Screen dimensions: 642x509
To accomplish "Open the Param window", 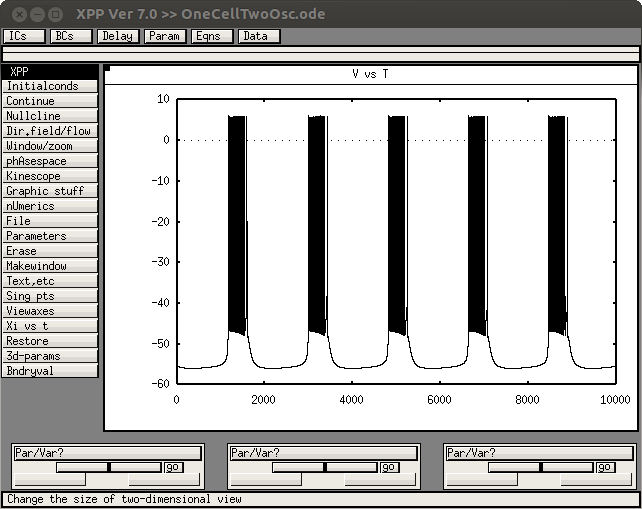I will 164,36.
